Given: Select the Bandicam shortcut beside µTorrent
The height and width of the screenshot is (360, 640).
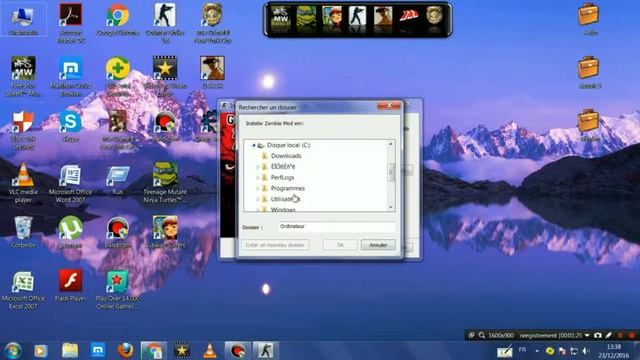Looking at the screenshot, I should [118, 232].
